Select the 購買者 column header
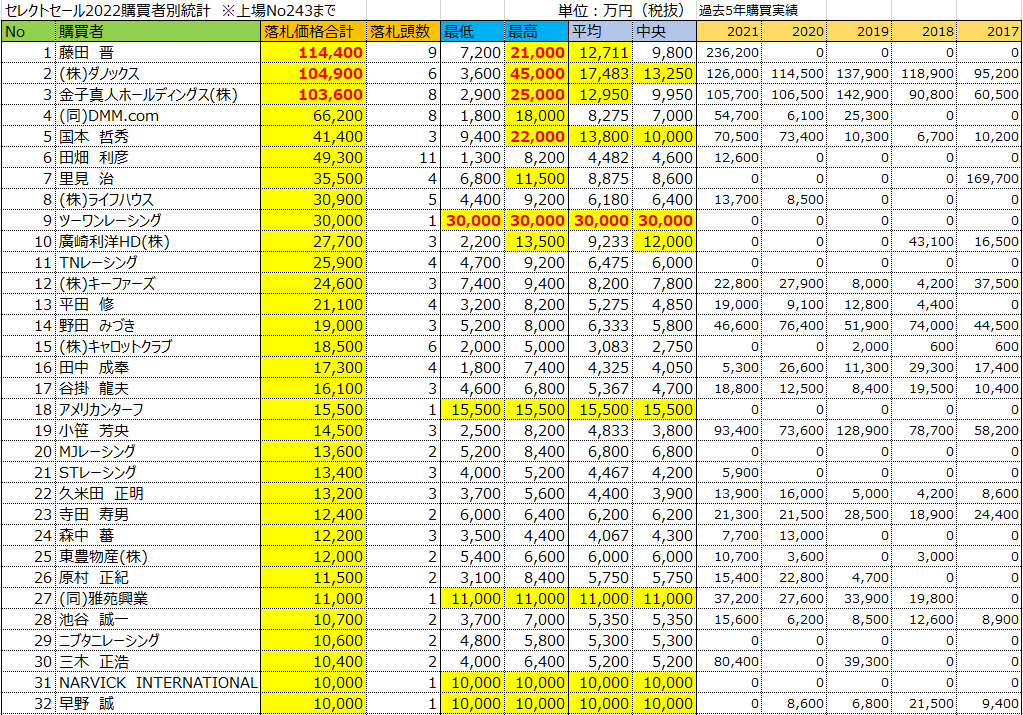Viewport: 1023px width, 715px height. click(x=157, y=31)
